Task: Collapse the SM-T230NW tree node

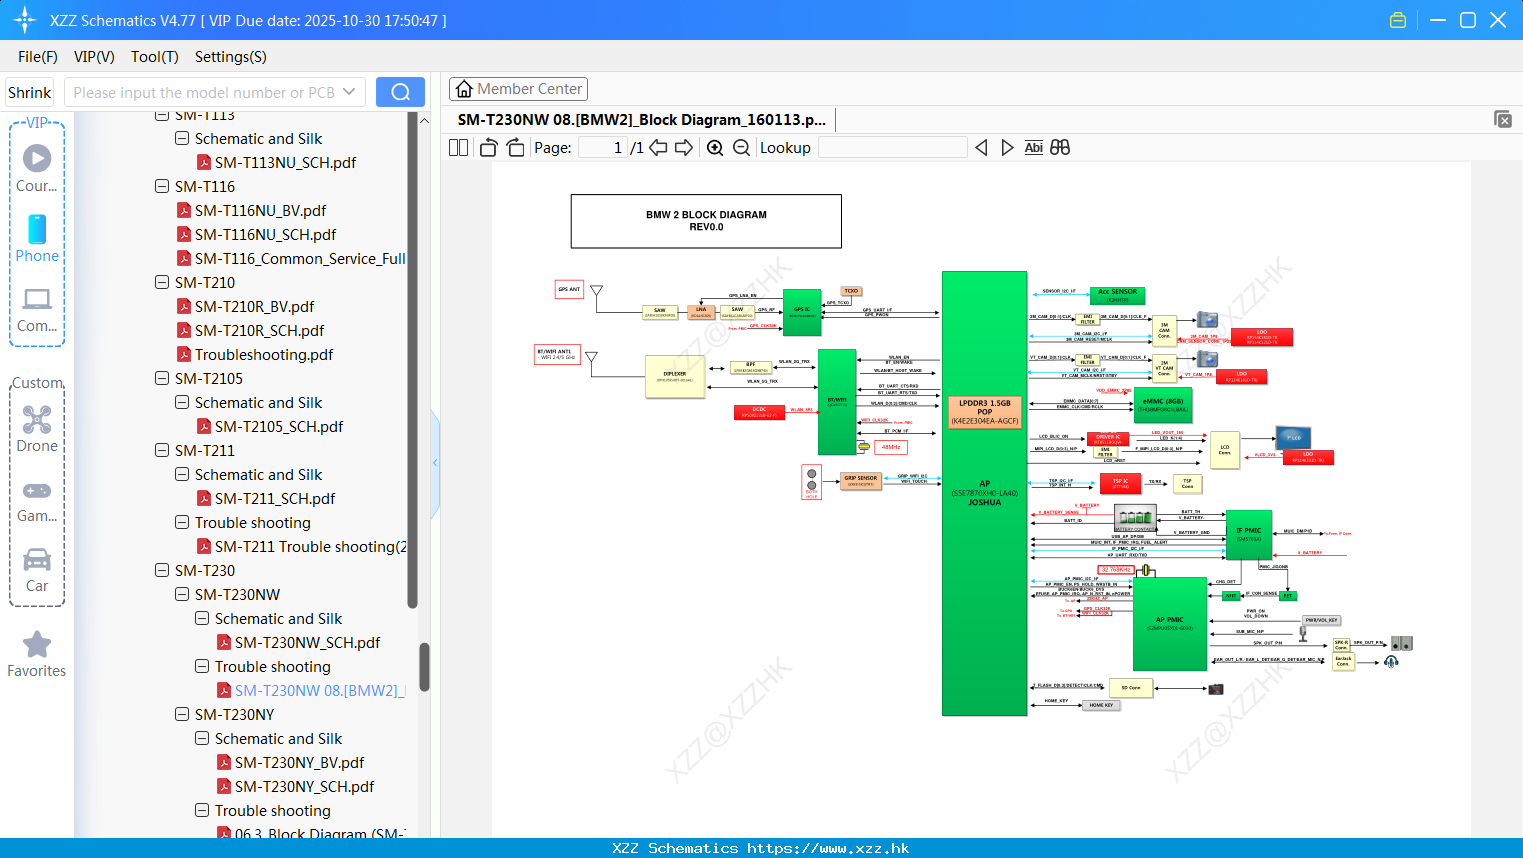Action: 182,594
